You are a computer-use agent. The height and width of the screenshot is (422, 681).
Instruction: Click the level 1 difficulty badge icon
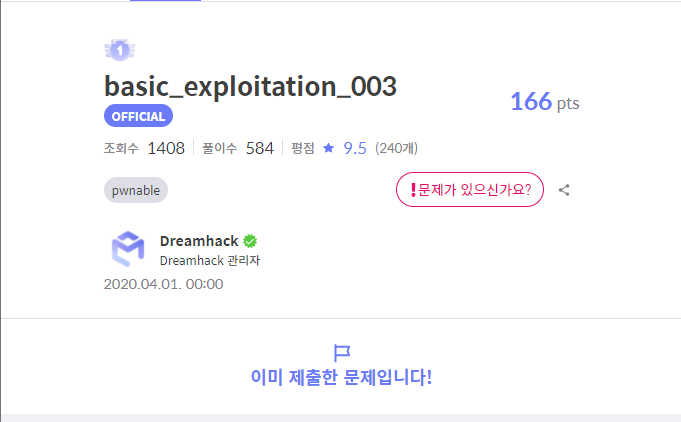click(120, 50)
